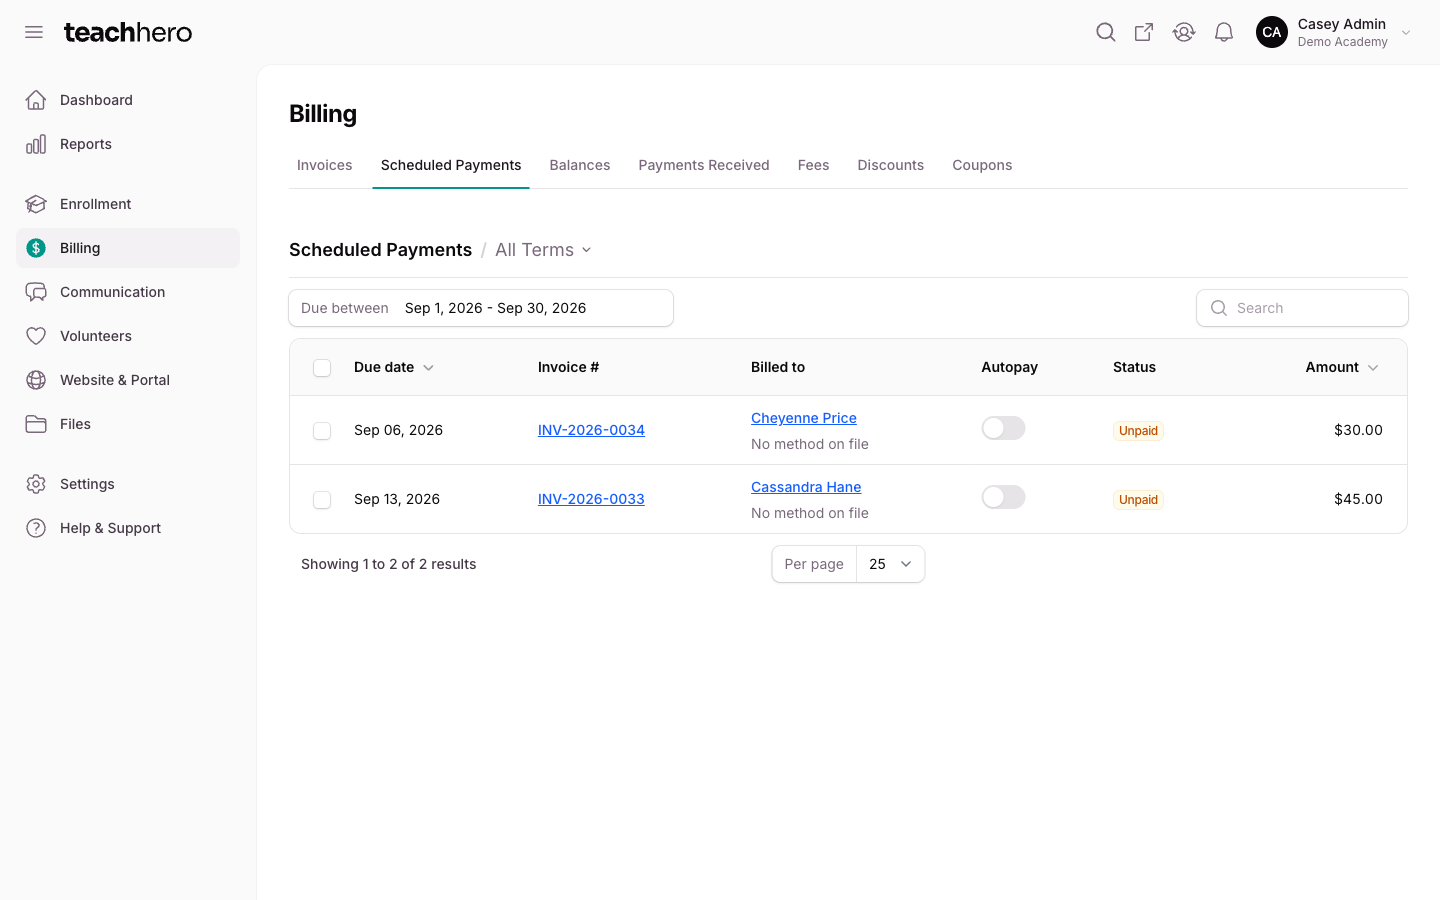Open Cassandra Hane profile link

coord(806,487)
